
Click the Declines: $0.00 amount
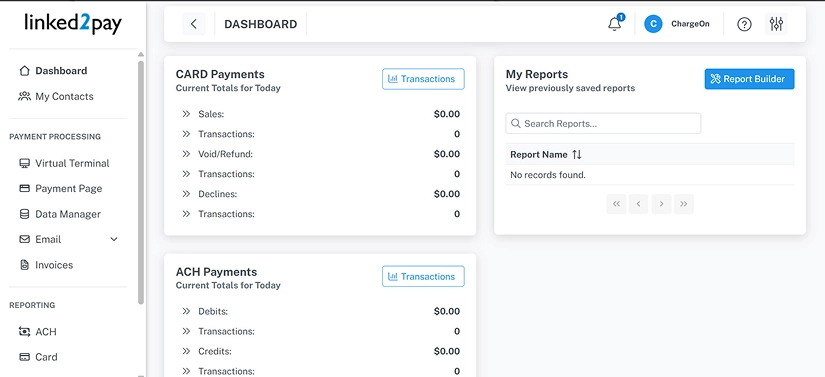click(447, 194)
